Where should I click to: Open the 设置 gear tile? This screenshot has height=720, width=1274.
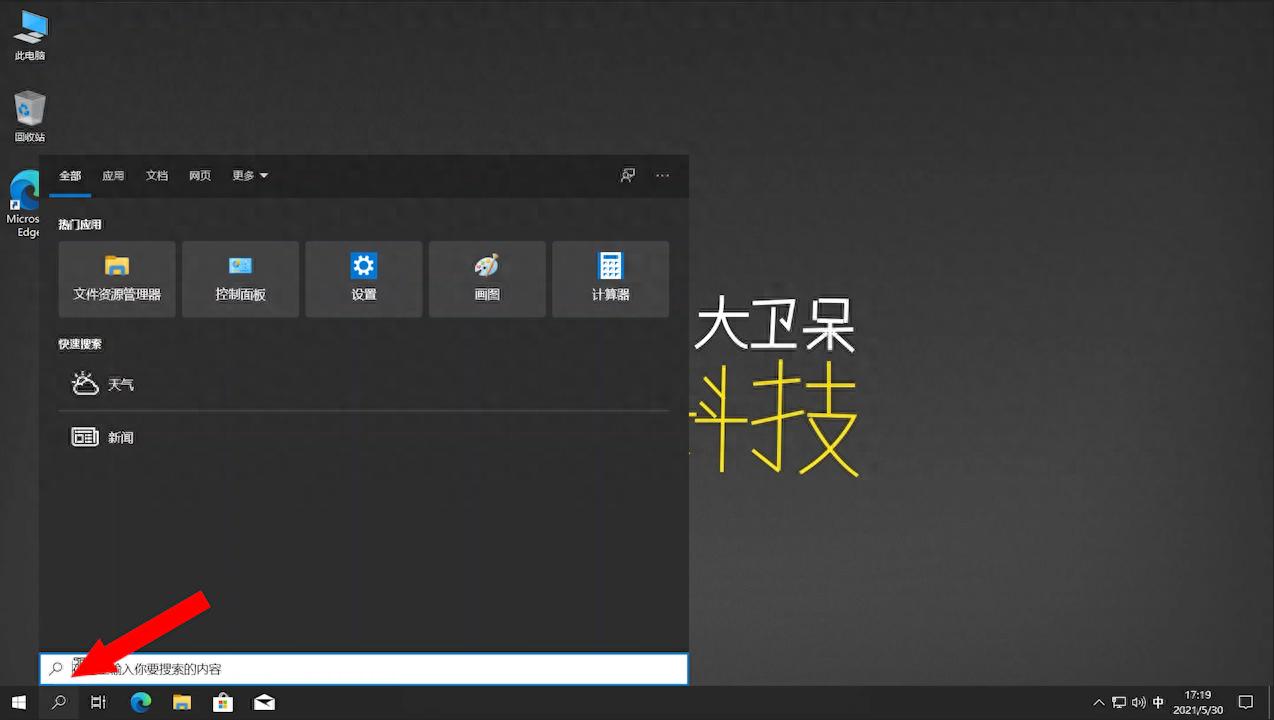[x=364, y=279]
